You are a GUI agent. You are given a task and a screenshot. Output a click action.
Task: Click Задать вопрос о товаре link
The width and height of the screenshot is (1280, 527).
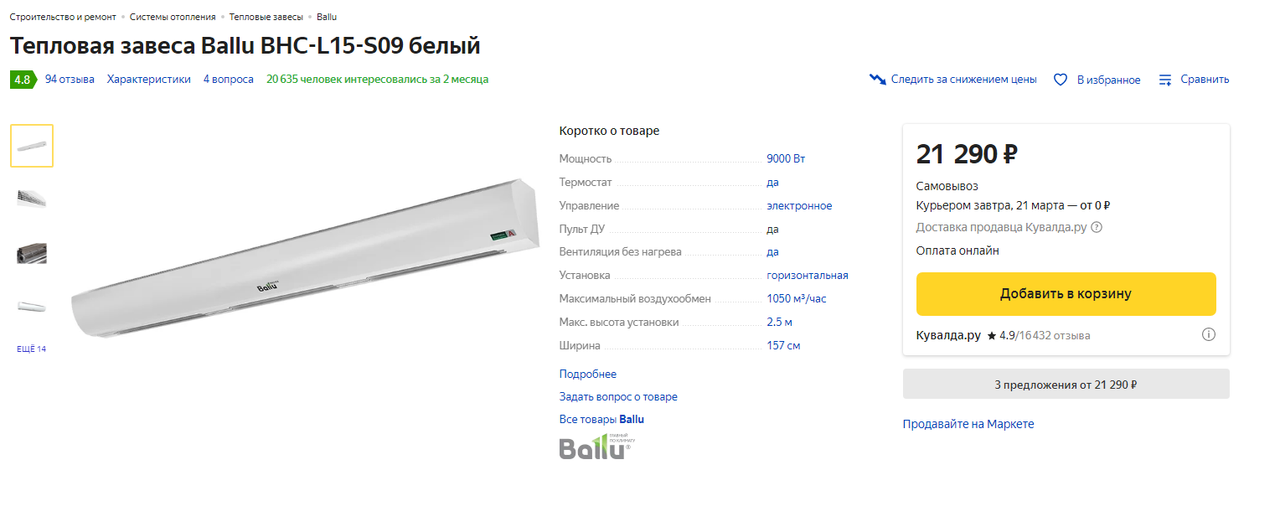pos(618,397)
